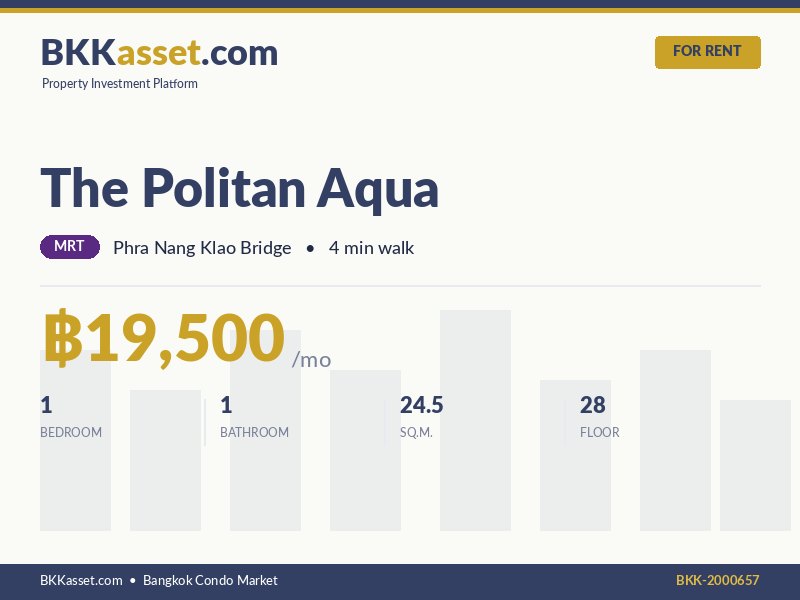This screenshot has width=800, height=600.
Task: Click the purple MRT badge
Action: [70, 247]
